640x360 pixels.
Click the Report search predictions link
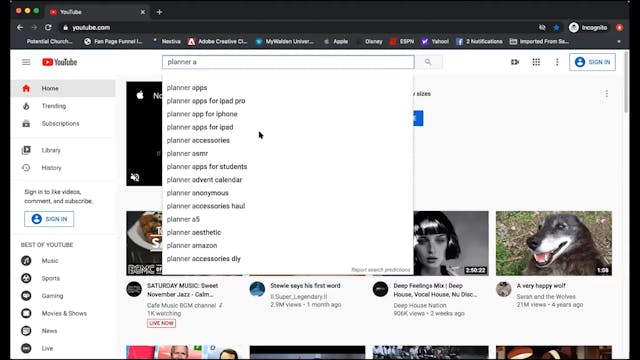(380, 270)
